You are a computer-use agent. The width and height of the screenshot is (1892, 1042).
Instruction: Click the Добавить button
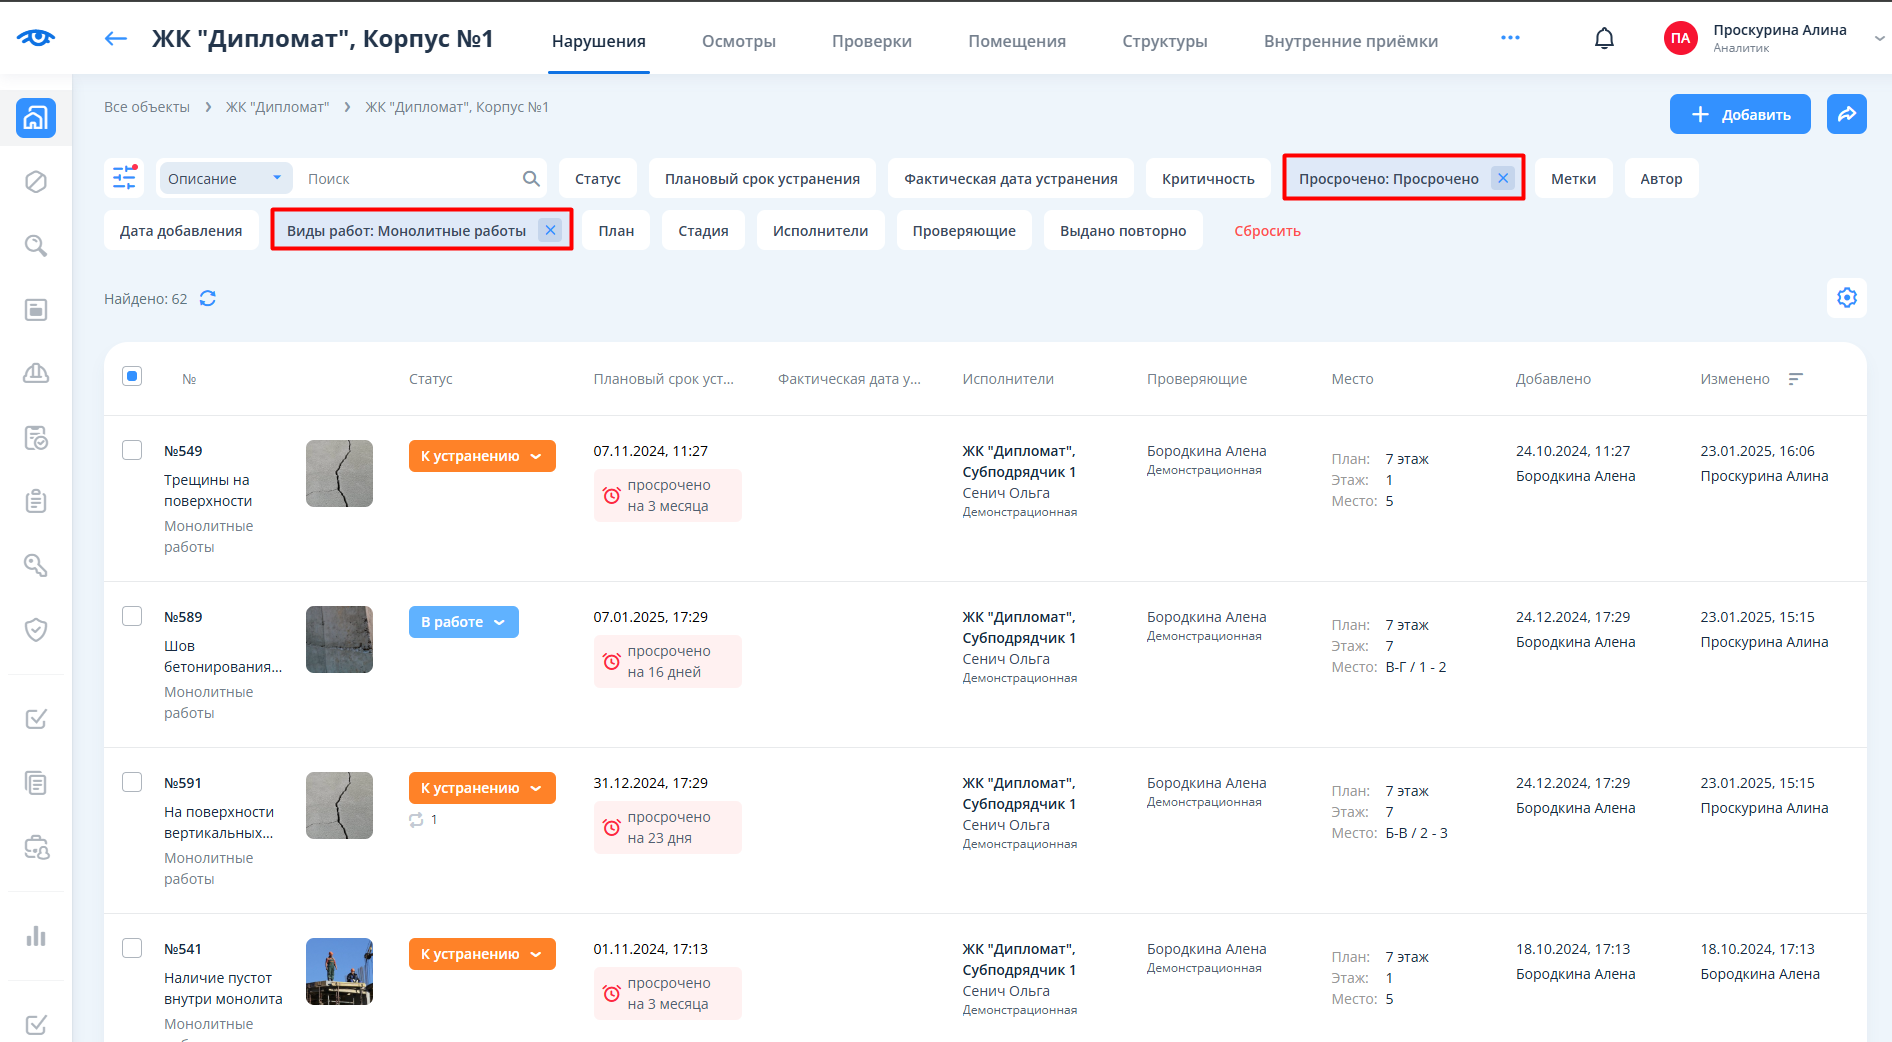point(1739,114)
